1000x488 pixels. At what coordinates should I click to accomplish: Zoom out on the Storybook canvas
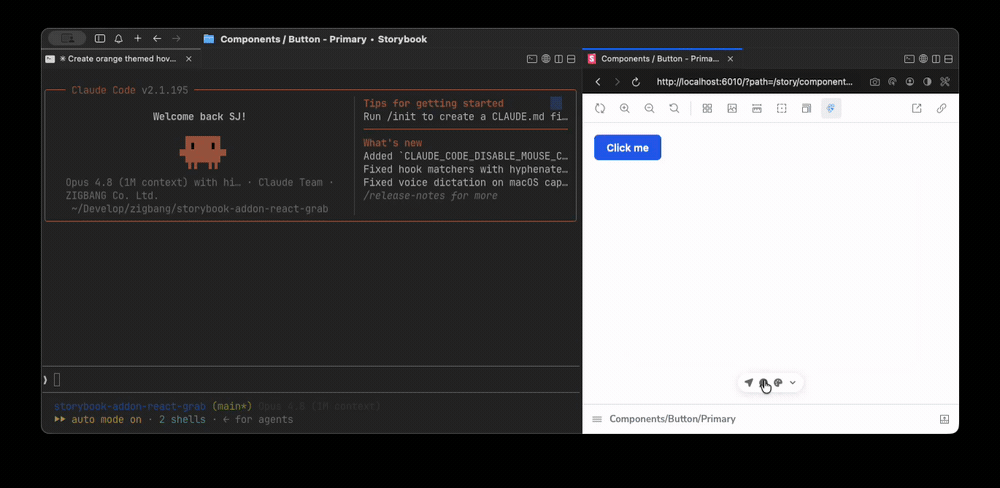click(x=649, y=108)
